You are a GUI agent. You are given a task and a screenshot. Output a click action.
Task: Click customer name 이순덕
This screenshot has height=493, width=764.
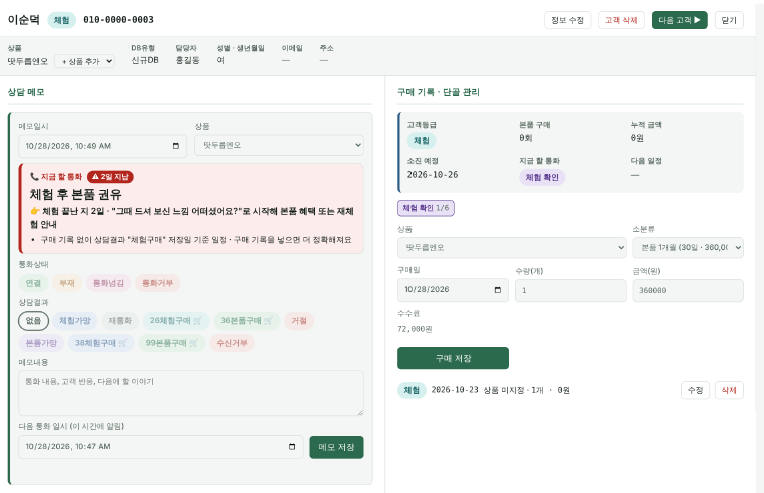pos(24,19)
